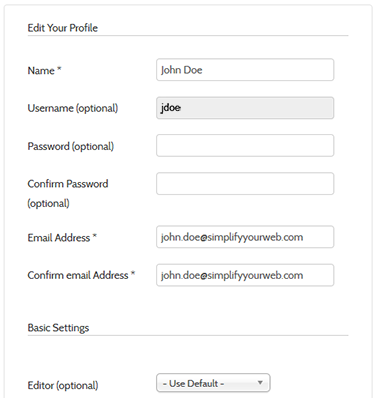377x398 pixels.
Task: Select the 'Password (optional)' label text
Action: click(x=71, y=146)
